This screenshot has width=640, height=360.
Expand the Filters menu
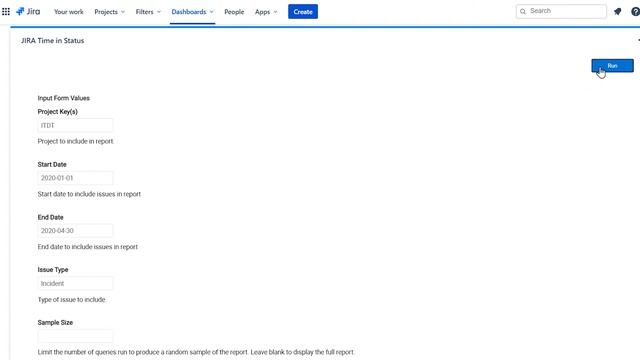148,12
